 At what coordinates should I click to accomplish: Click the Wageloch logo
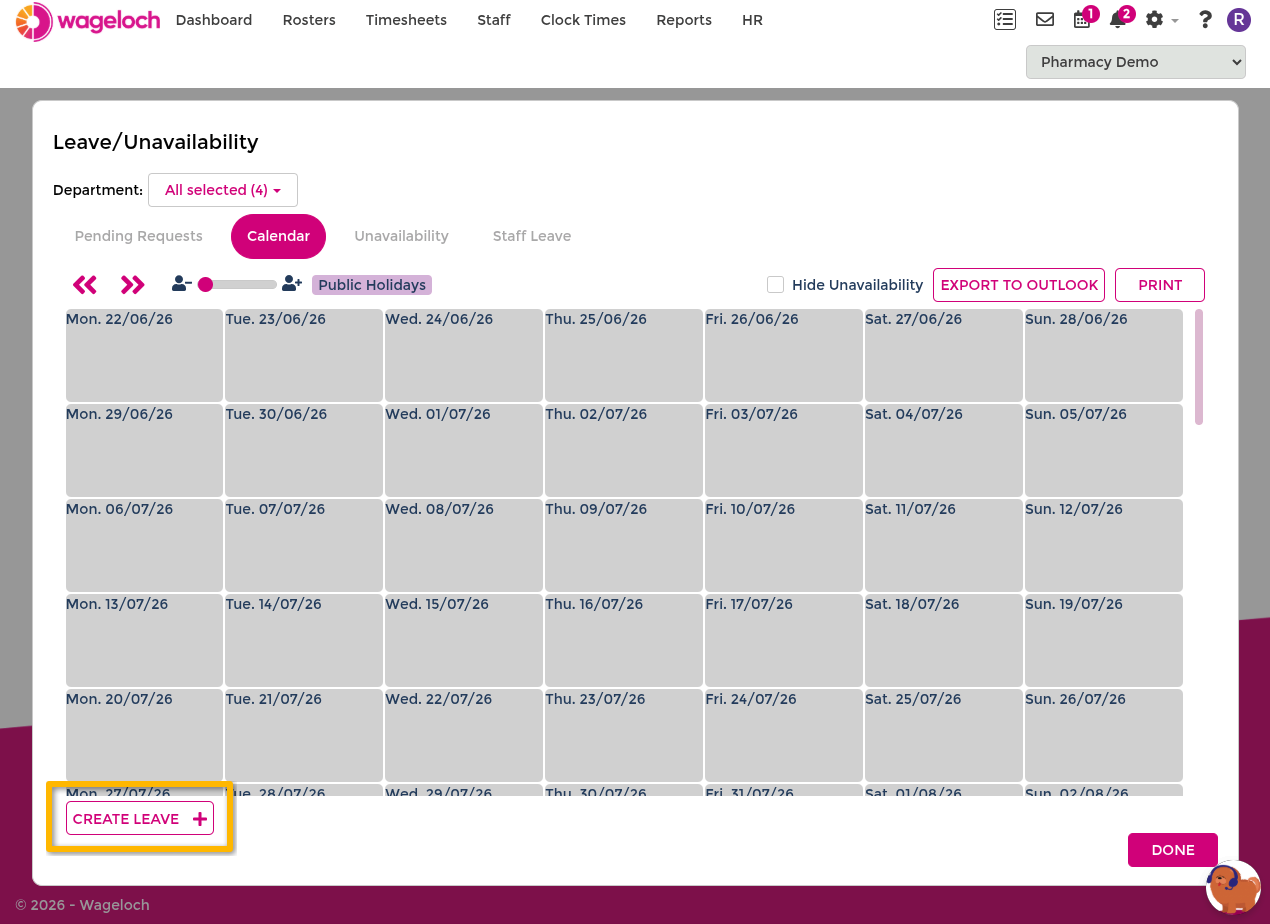pyautogui.click(x=88, y=21)
